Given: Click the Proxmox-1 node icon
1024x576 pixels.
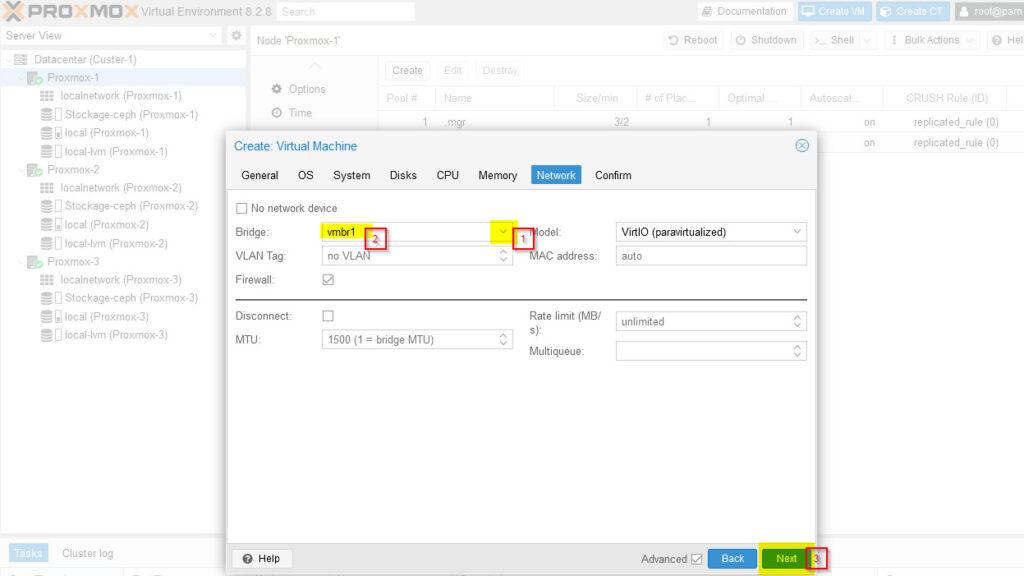Looking at the screenshot, I should click(35, 78).
